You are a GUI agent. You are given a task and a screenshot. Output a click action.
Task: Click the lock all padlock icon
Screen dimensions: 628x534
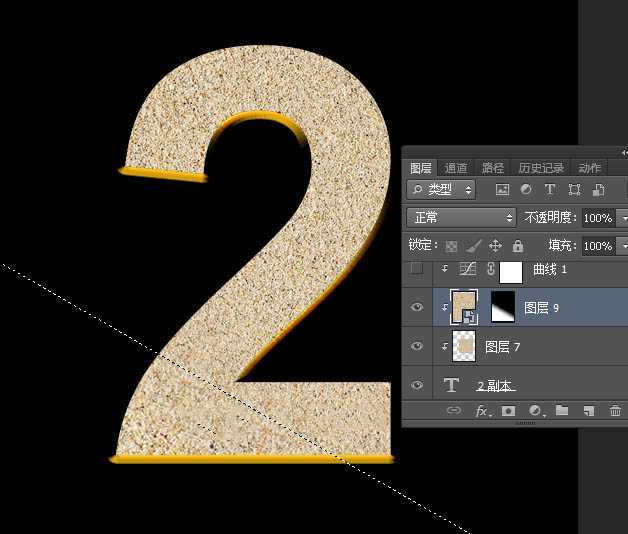pos(517,245)
